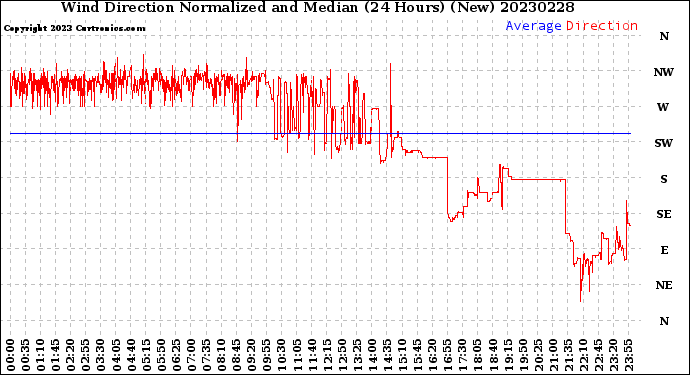Viewport: 690px width, 375px height.
Task: Click the '02:20' time label
Action: click(x=71, y=355)
